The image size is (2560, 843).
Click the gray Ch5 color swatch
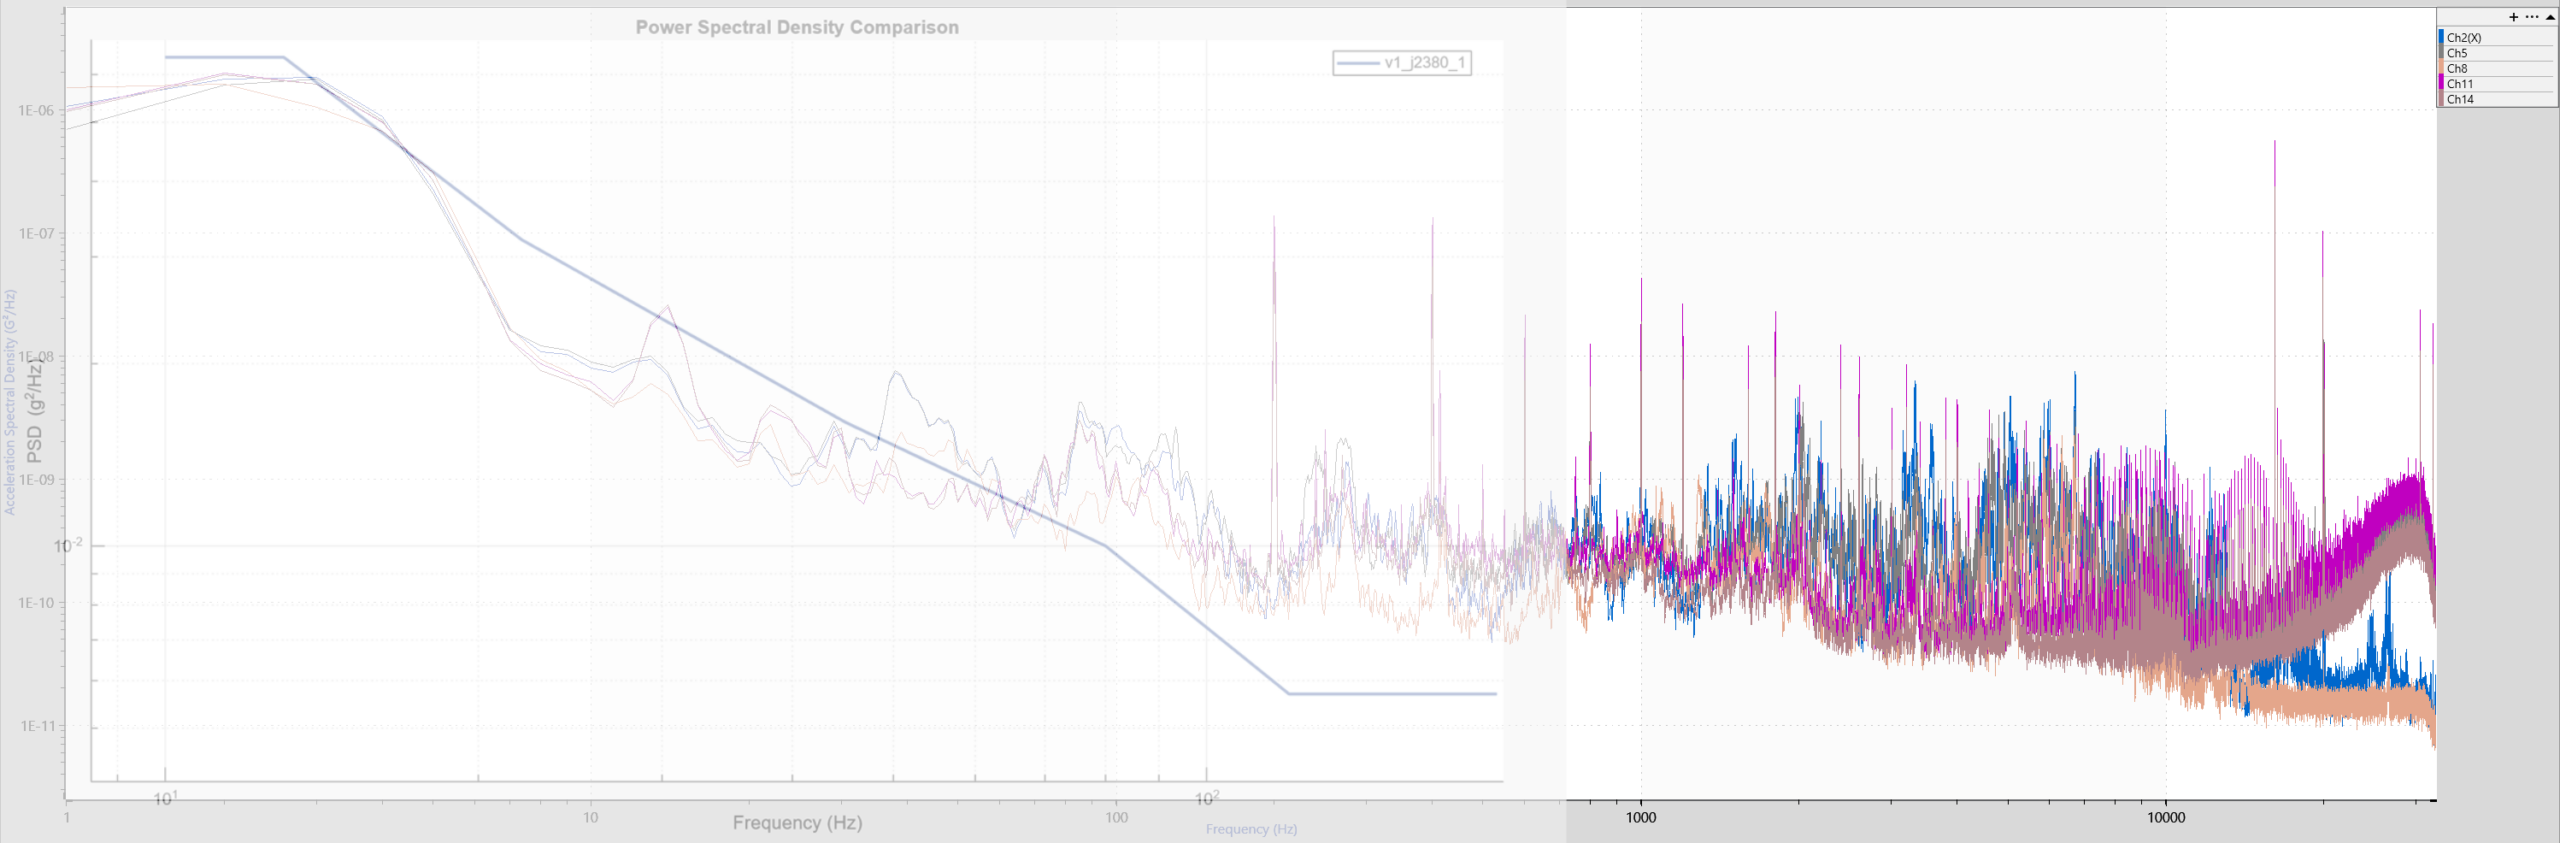[x=2441, y=53]
